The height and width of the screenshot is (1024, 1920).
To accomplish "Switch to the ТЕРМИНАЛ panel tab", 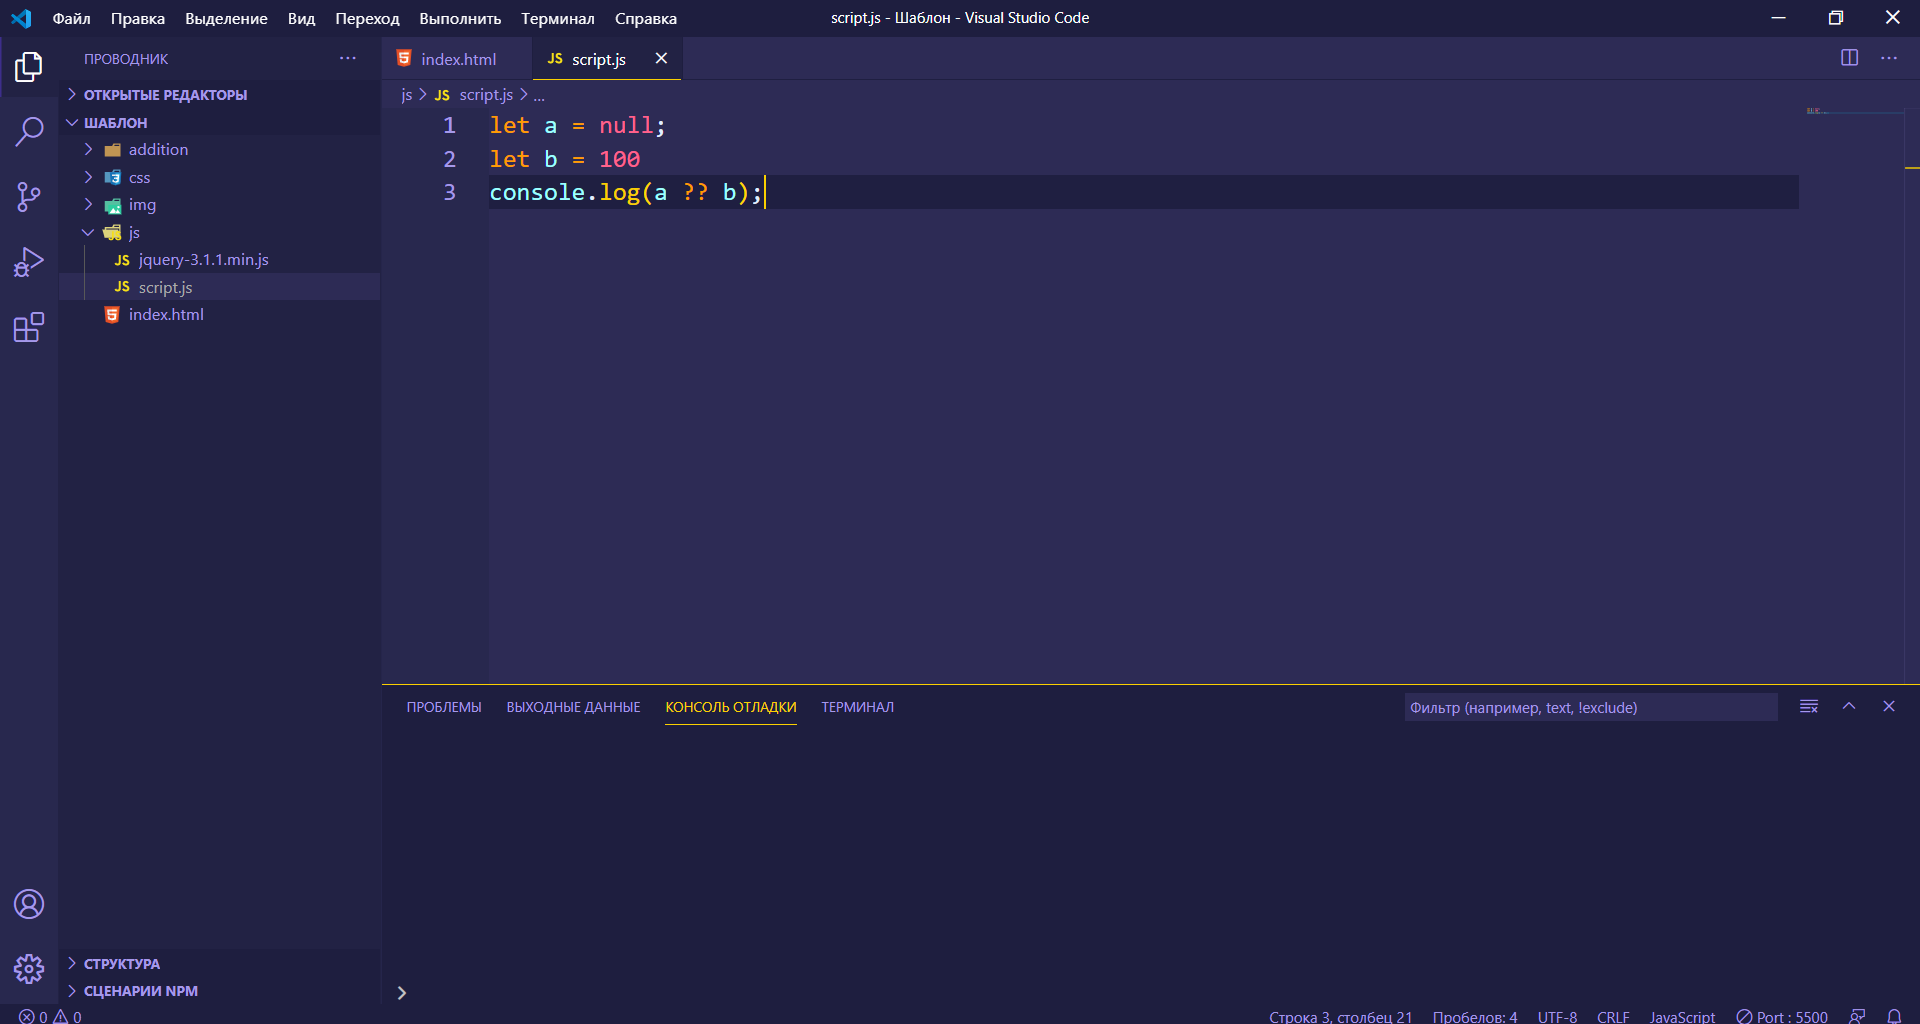I will click(x=858, y=707).
